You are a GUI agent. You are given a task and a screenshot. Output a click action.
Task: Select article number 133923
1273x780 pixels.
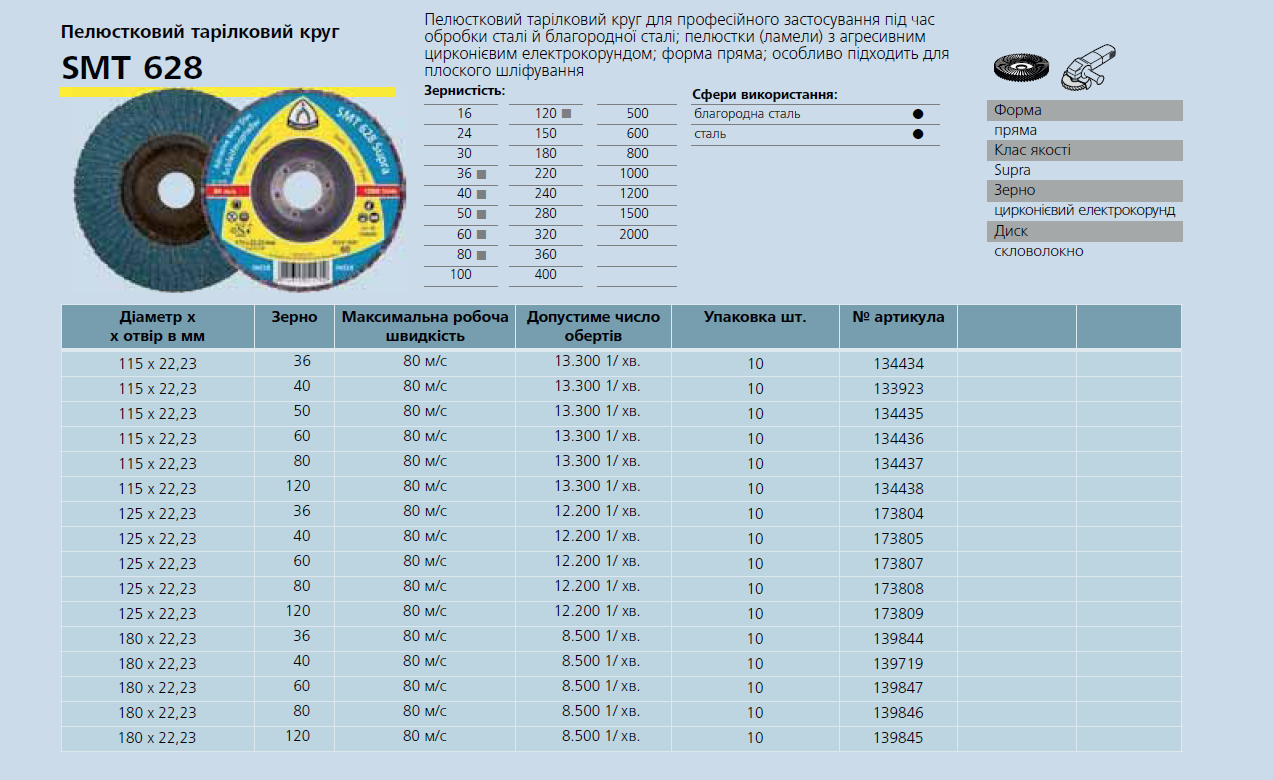coord(899,389)
